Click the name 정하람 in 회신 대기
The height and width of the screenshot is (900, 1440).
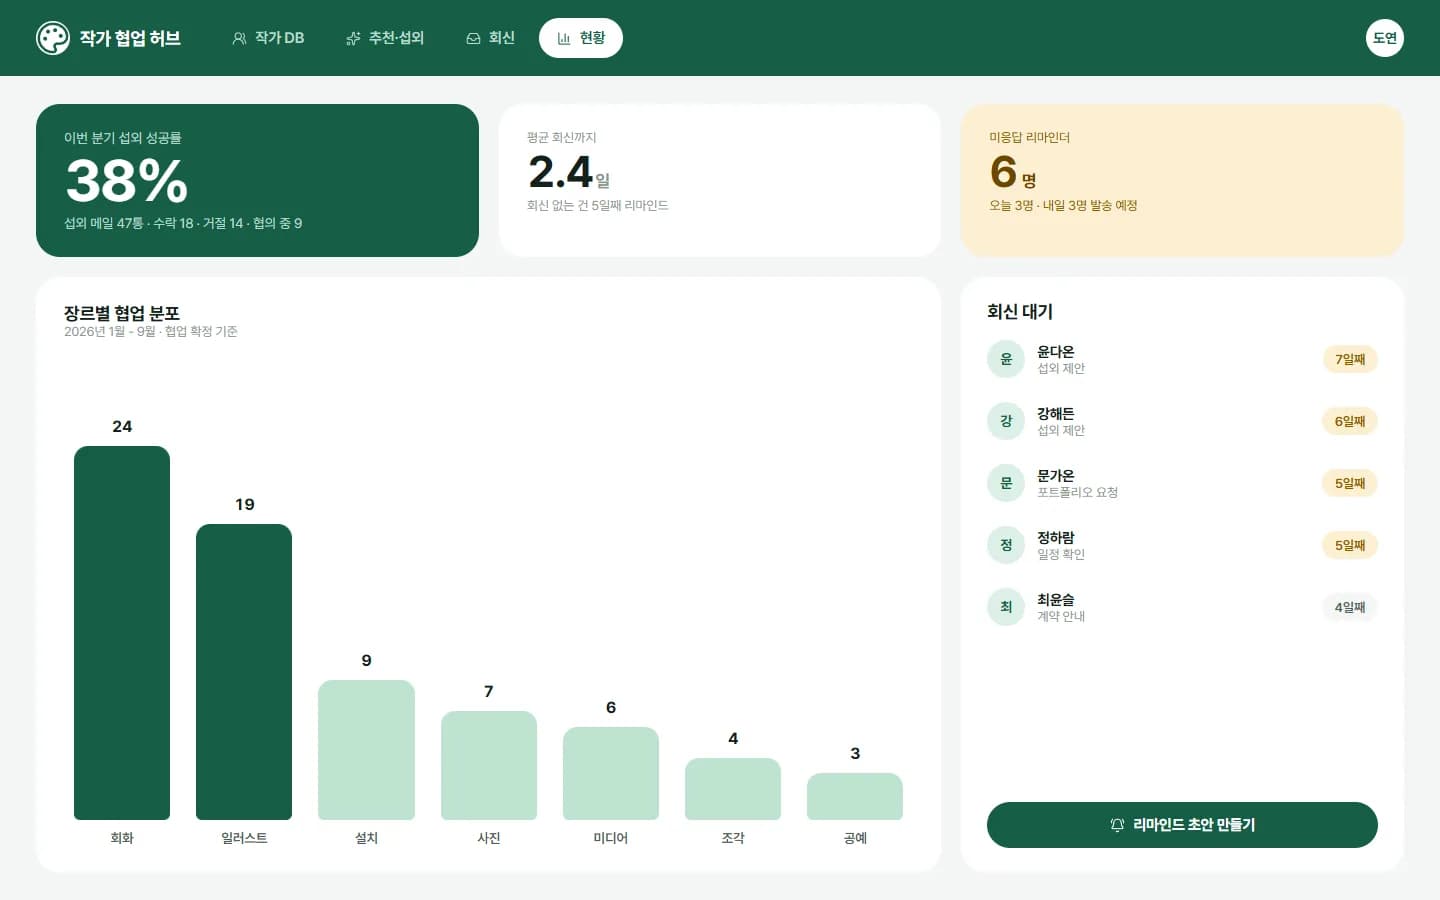[x=1056, y=538]
